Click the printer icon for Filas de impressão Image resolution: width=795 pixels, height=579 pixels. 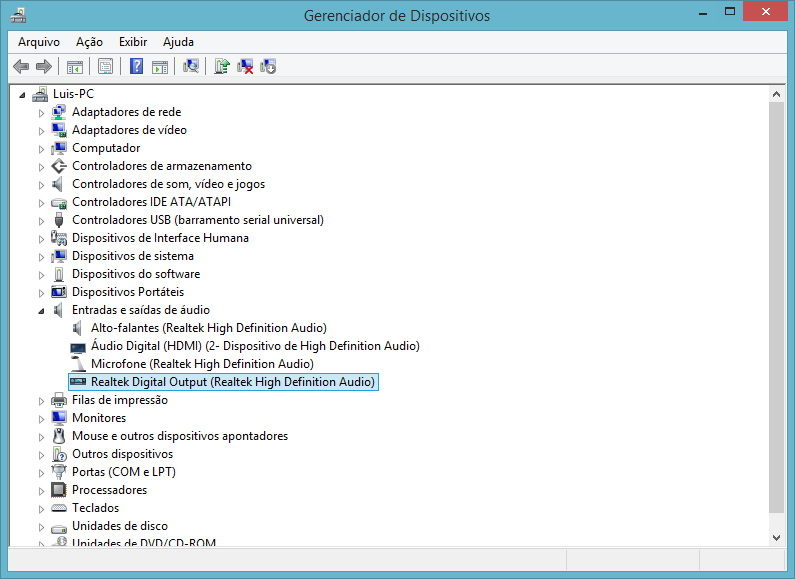point(59,400)
